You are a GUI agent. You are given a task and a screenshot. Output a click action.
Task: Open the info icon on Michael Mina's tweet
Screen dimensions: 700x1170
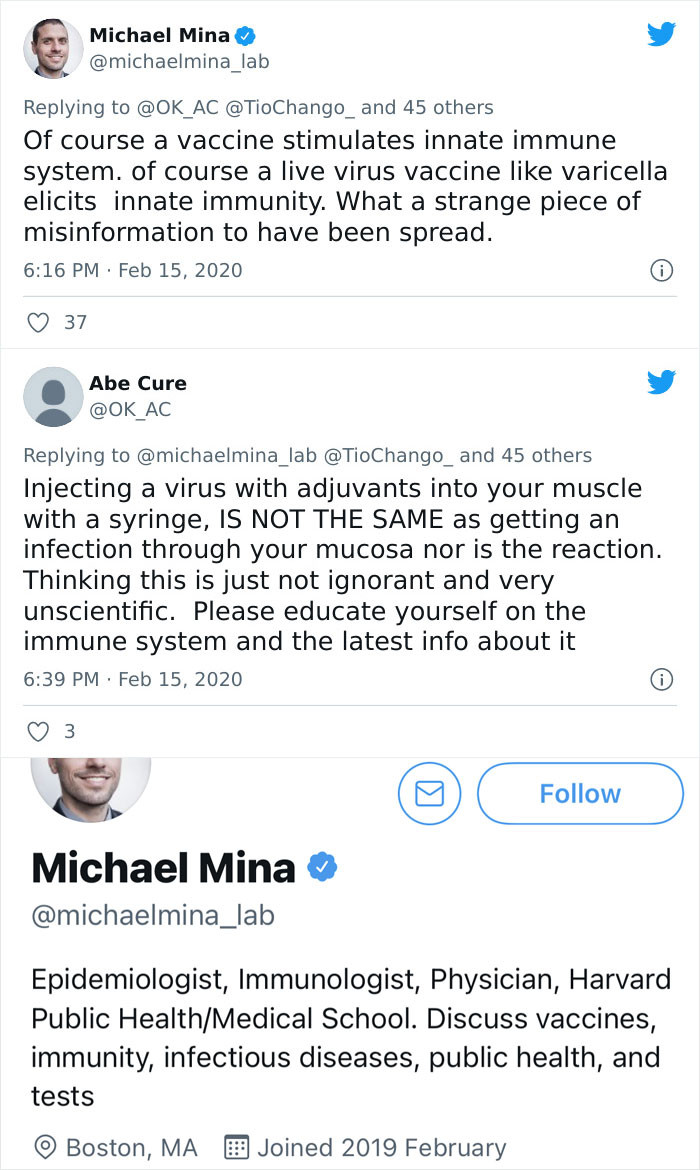click(661, 270)
